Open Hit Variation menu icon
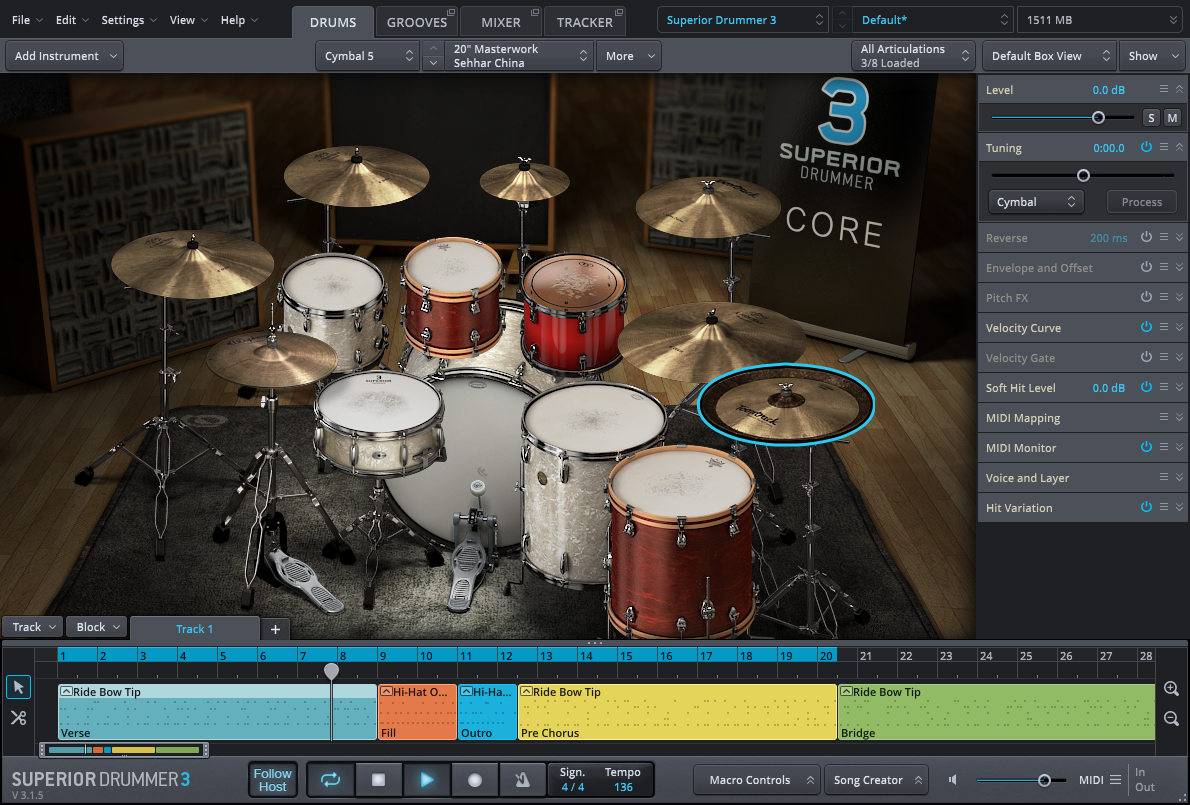This screenshot has height=805, width=1190. (1163, 507)
